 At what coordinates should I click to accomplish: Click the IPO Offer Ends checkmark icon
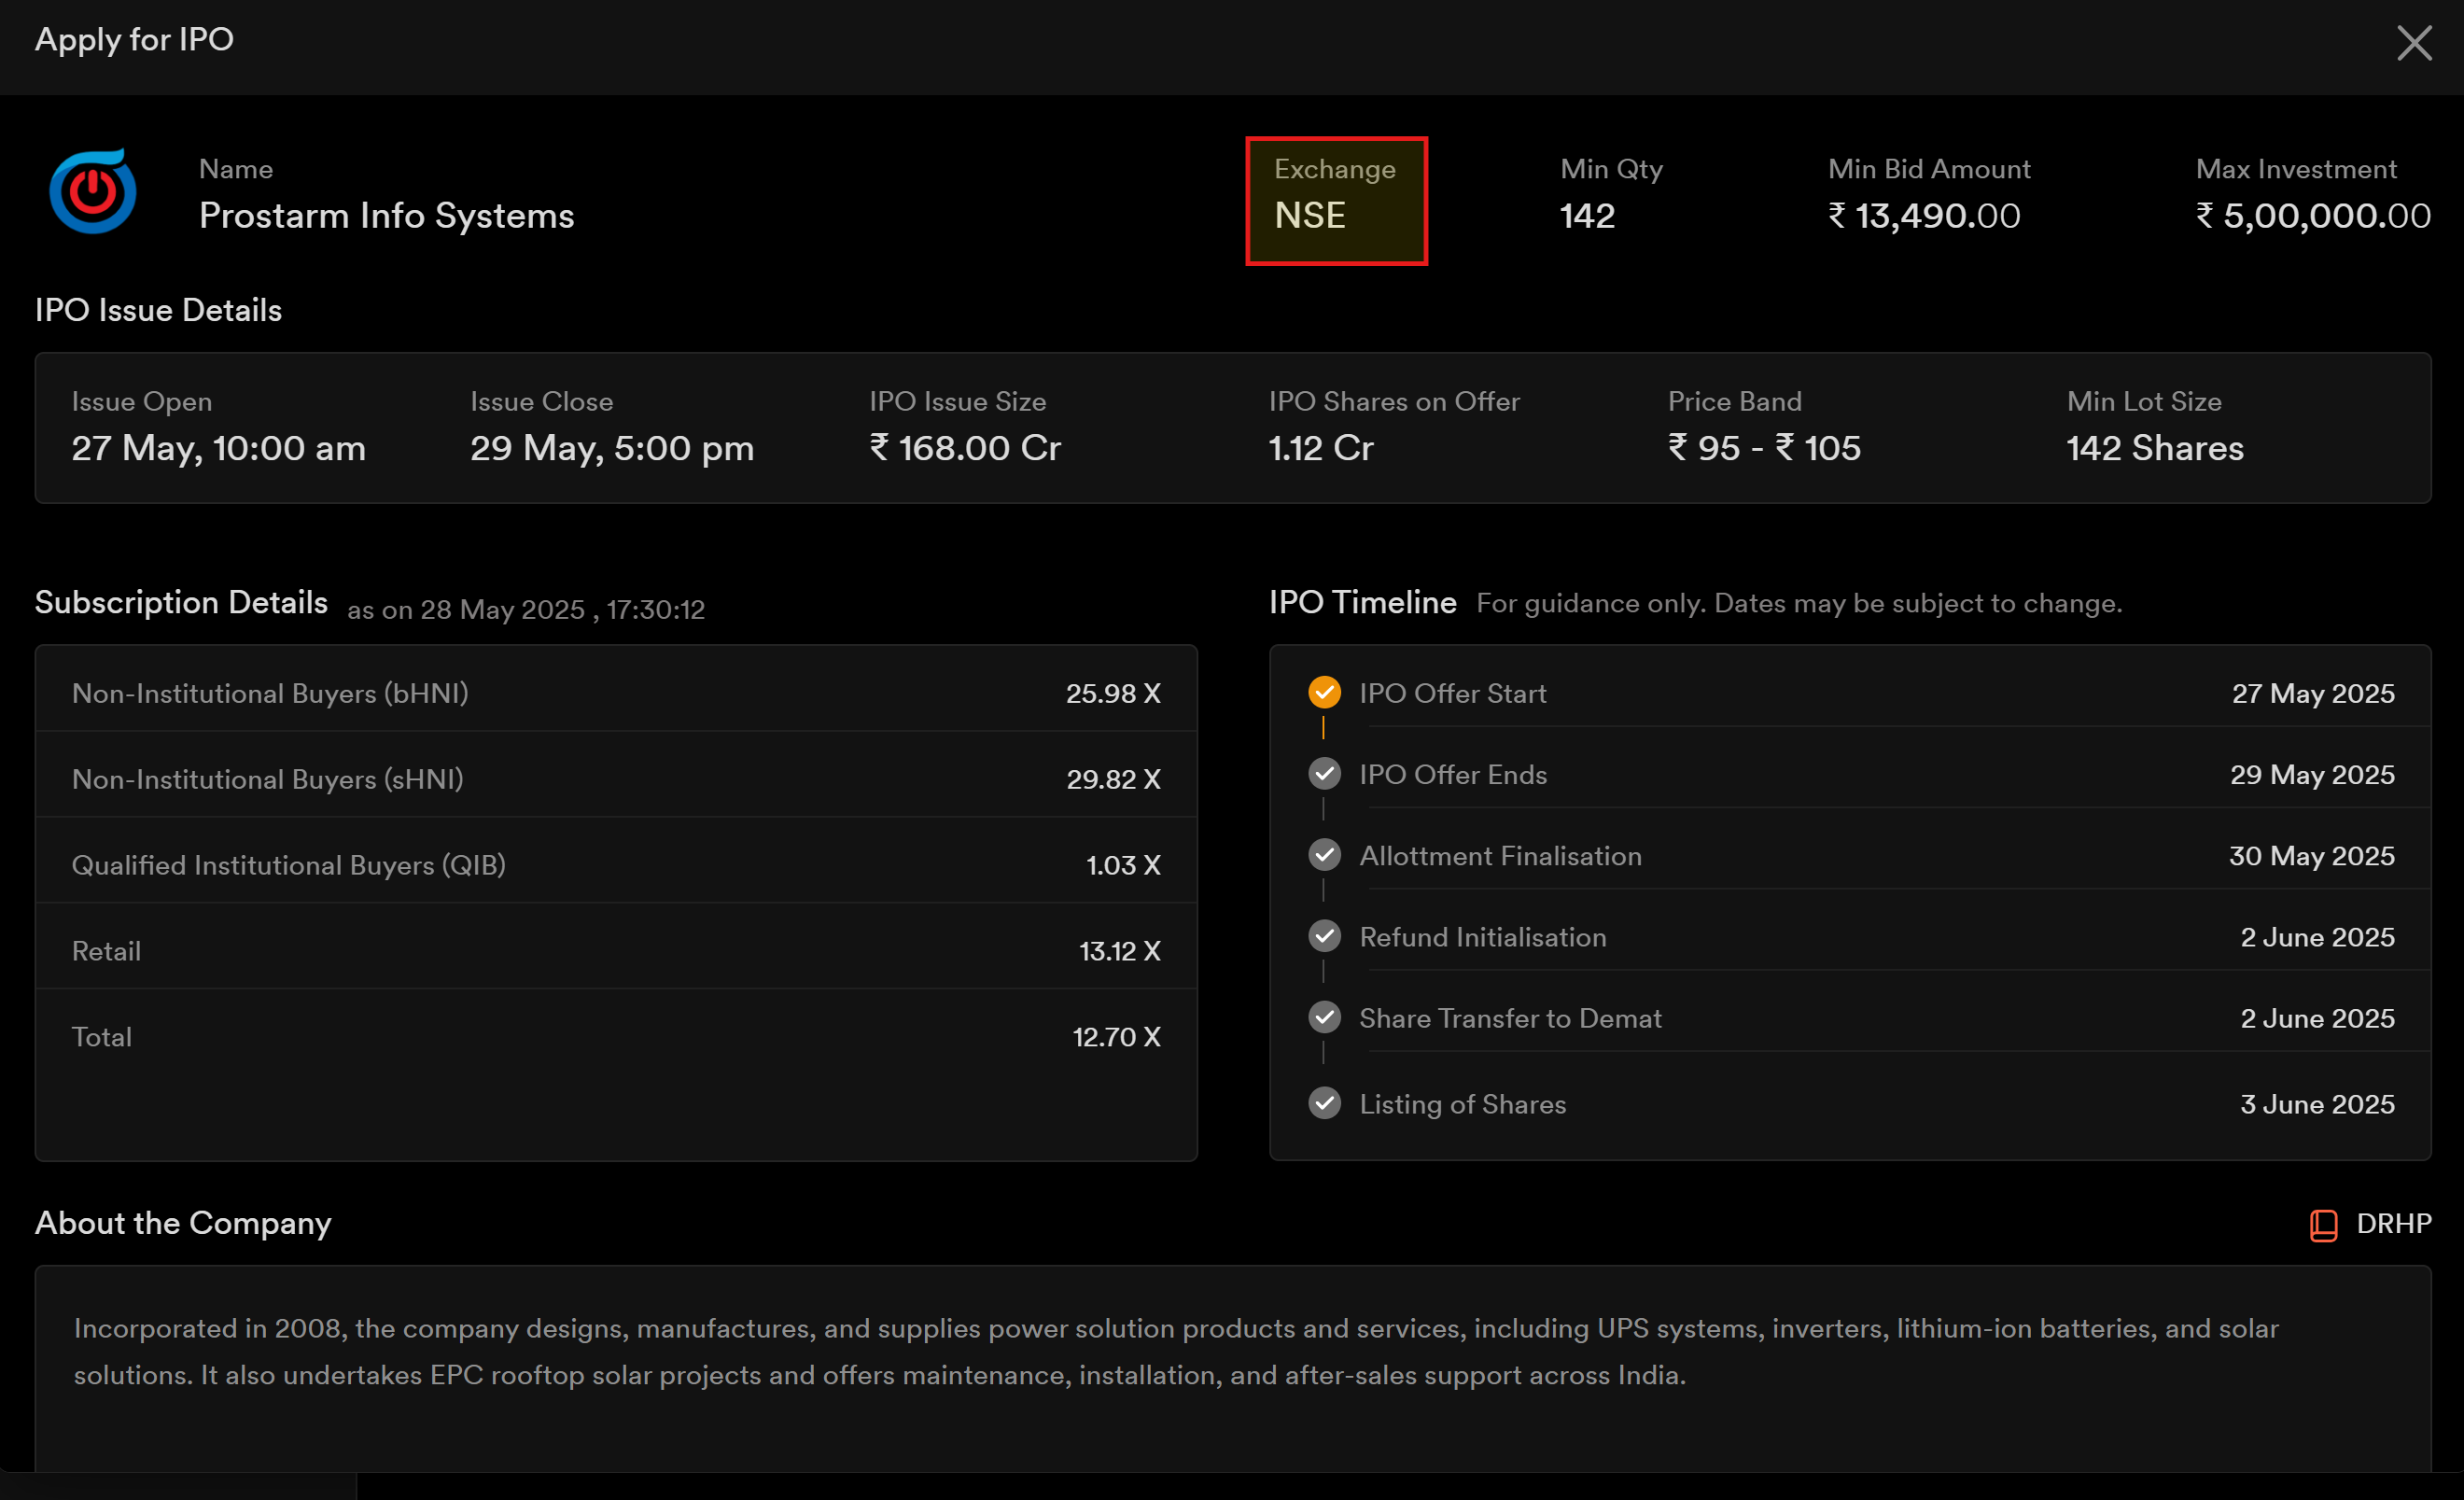pos(1324,773)
